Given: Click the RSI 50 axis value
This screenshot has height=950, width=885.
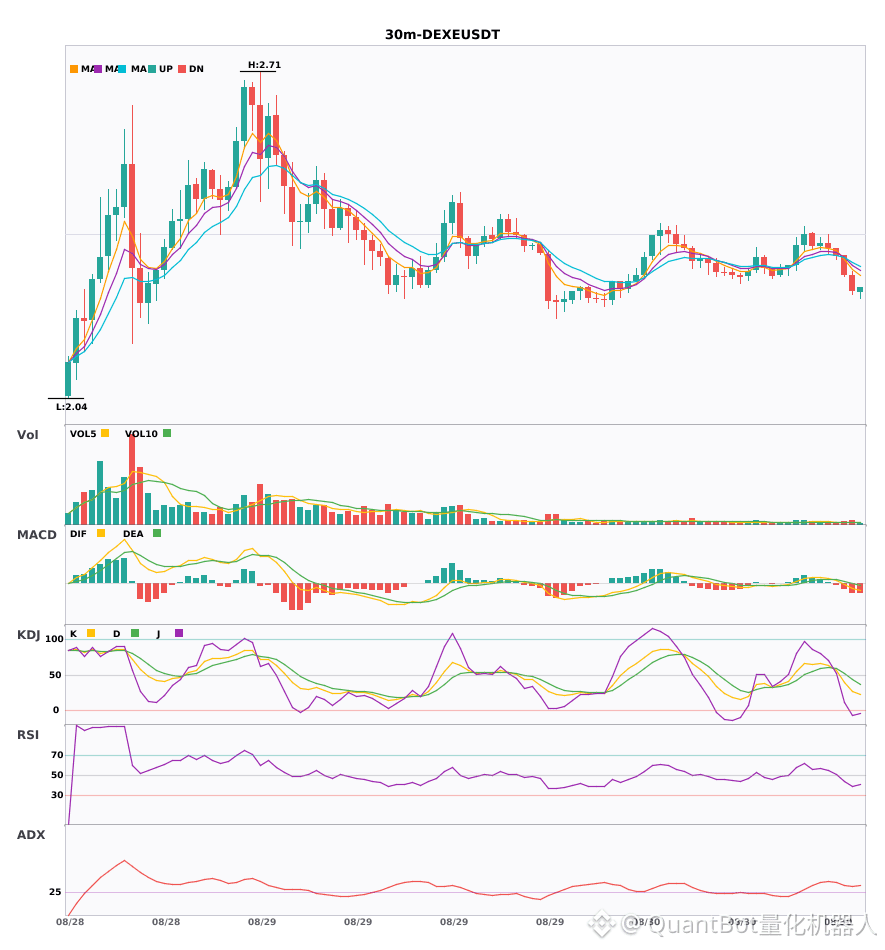Looking at the screenshot, I should pos(57,775).
